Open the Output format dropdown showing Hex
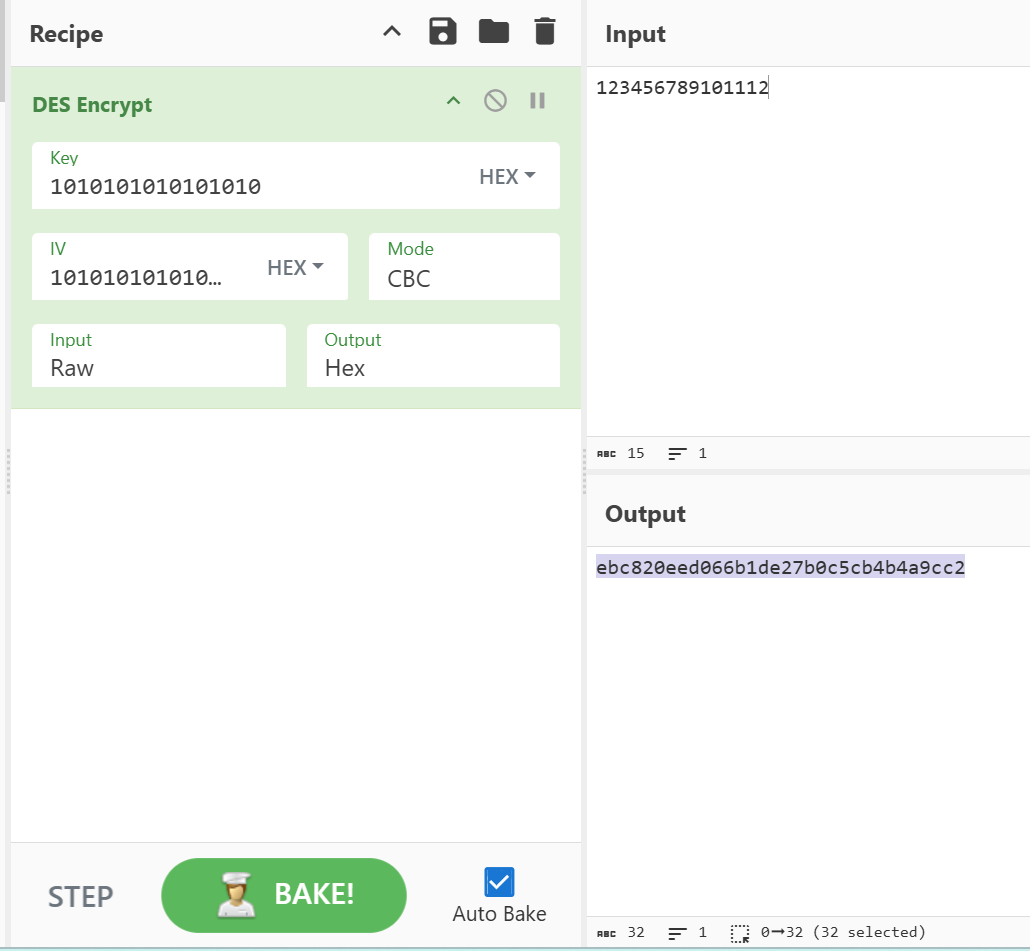 [434, 356]
